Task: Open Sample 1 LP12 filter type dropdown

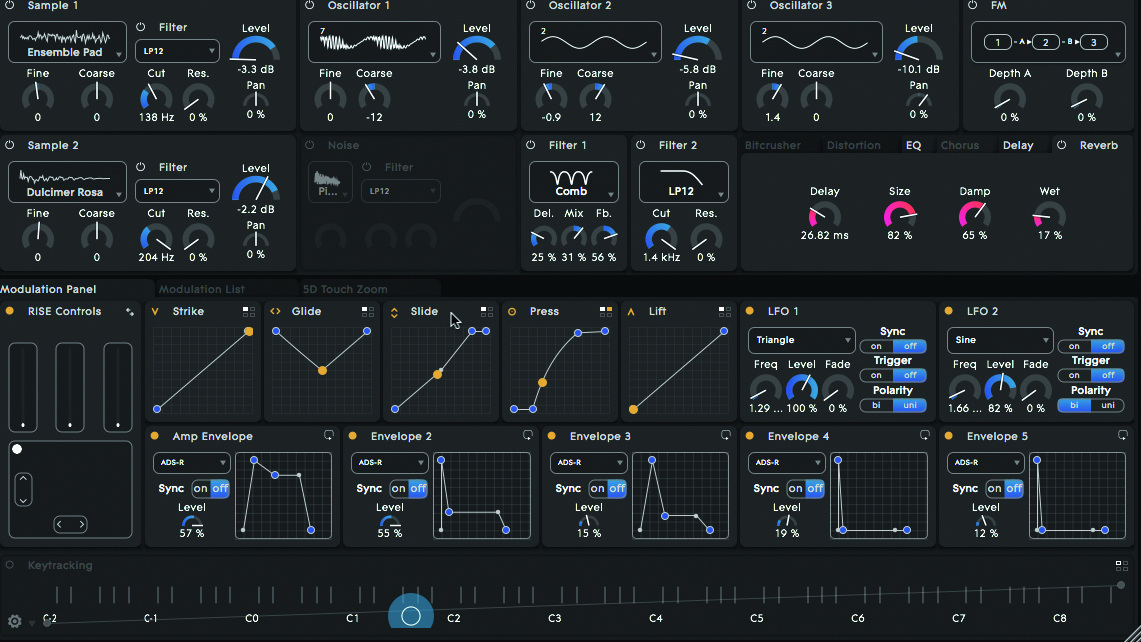Action: point(178,51)
